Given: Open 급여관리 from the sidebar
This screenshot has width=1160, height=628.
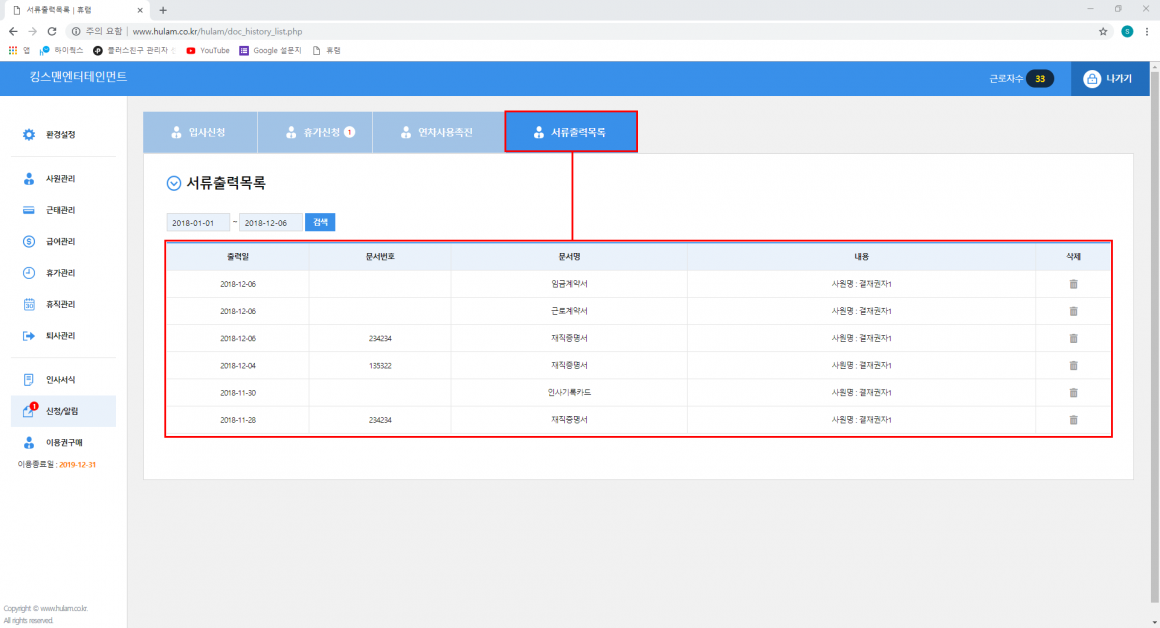Looking at the screenshot, I should tap(60, 241).
